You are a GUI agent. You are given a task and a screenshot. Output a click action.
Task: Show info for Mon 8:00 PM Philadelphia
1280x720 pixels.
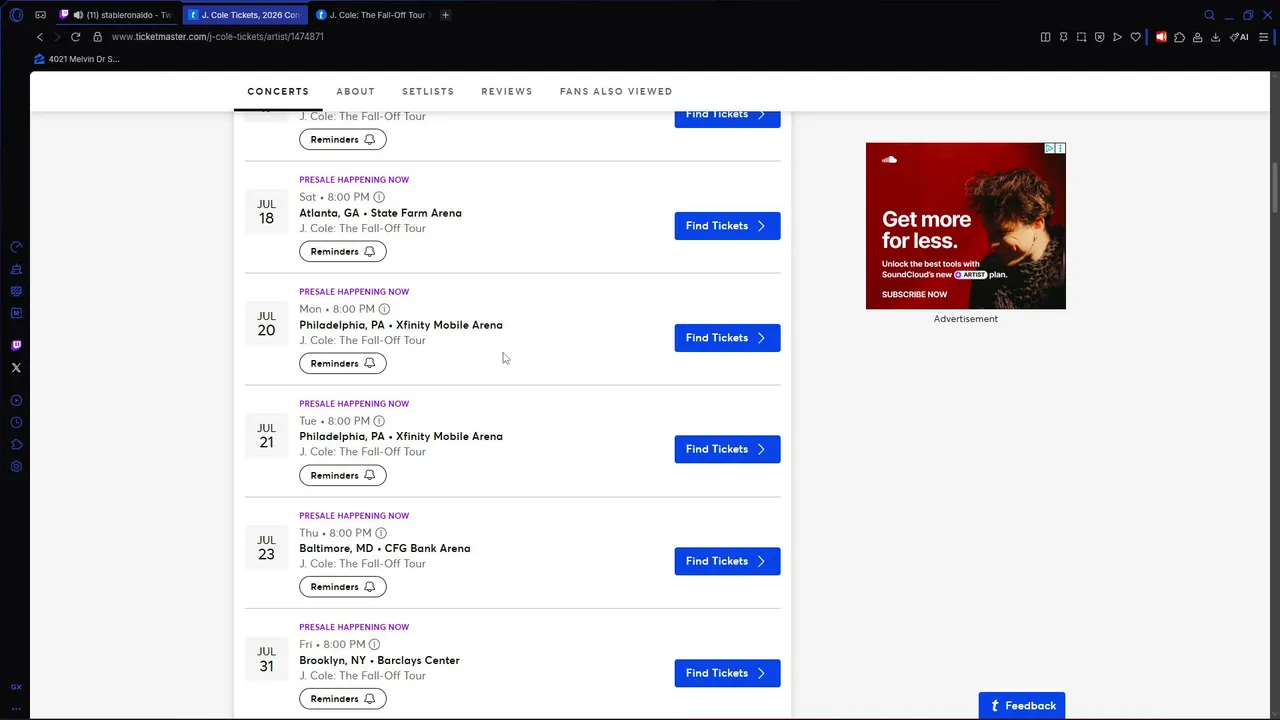[384, 309]
